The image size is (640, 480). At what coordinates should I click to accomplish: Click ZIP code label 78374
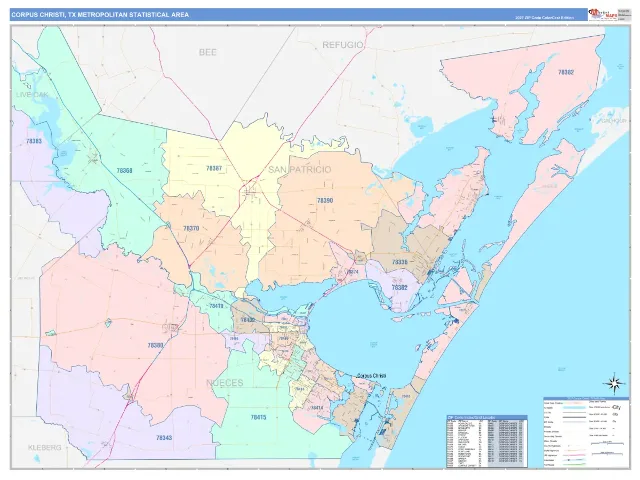tap(352, 271)
